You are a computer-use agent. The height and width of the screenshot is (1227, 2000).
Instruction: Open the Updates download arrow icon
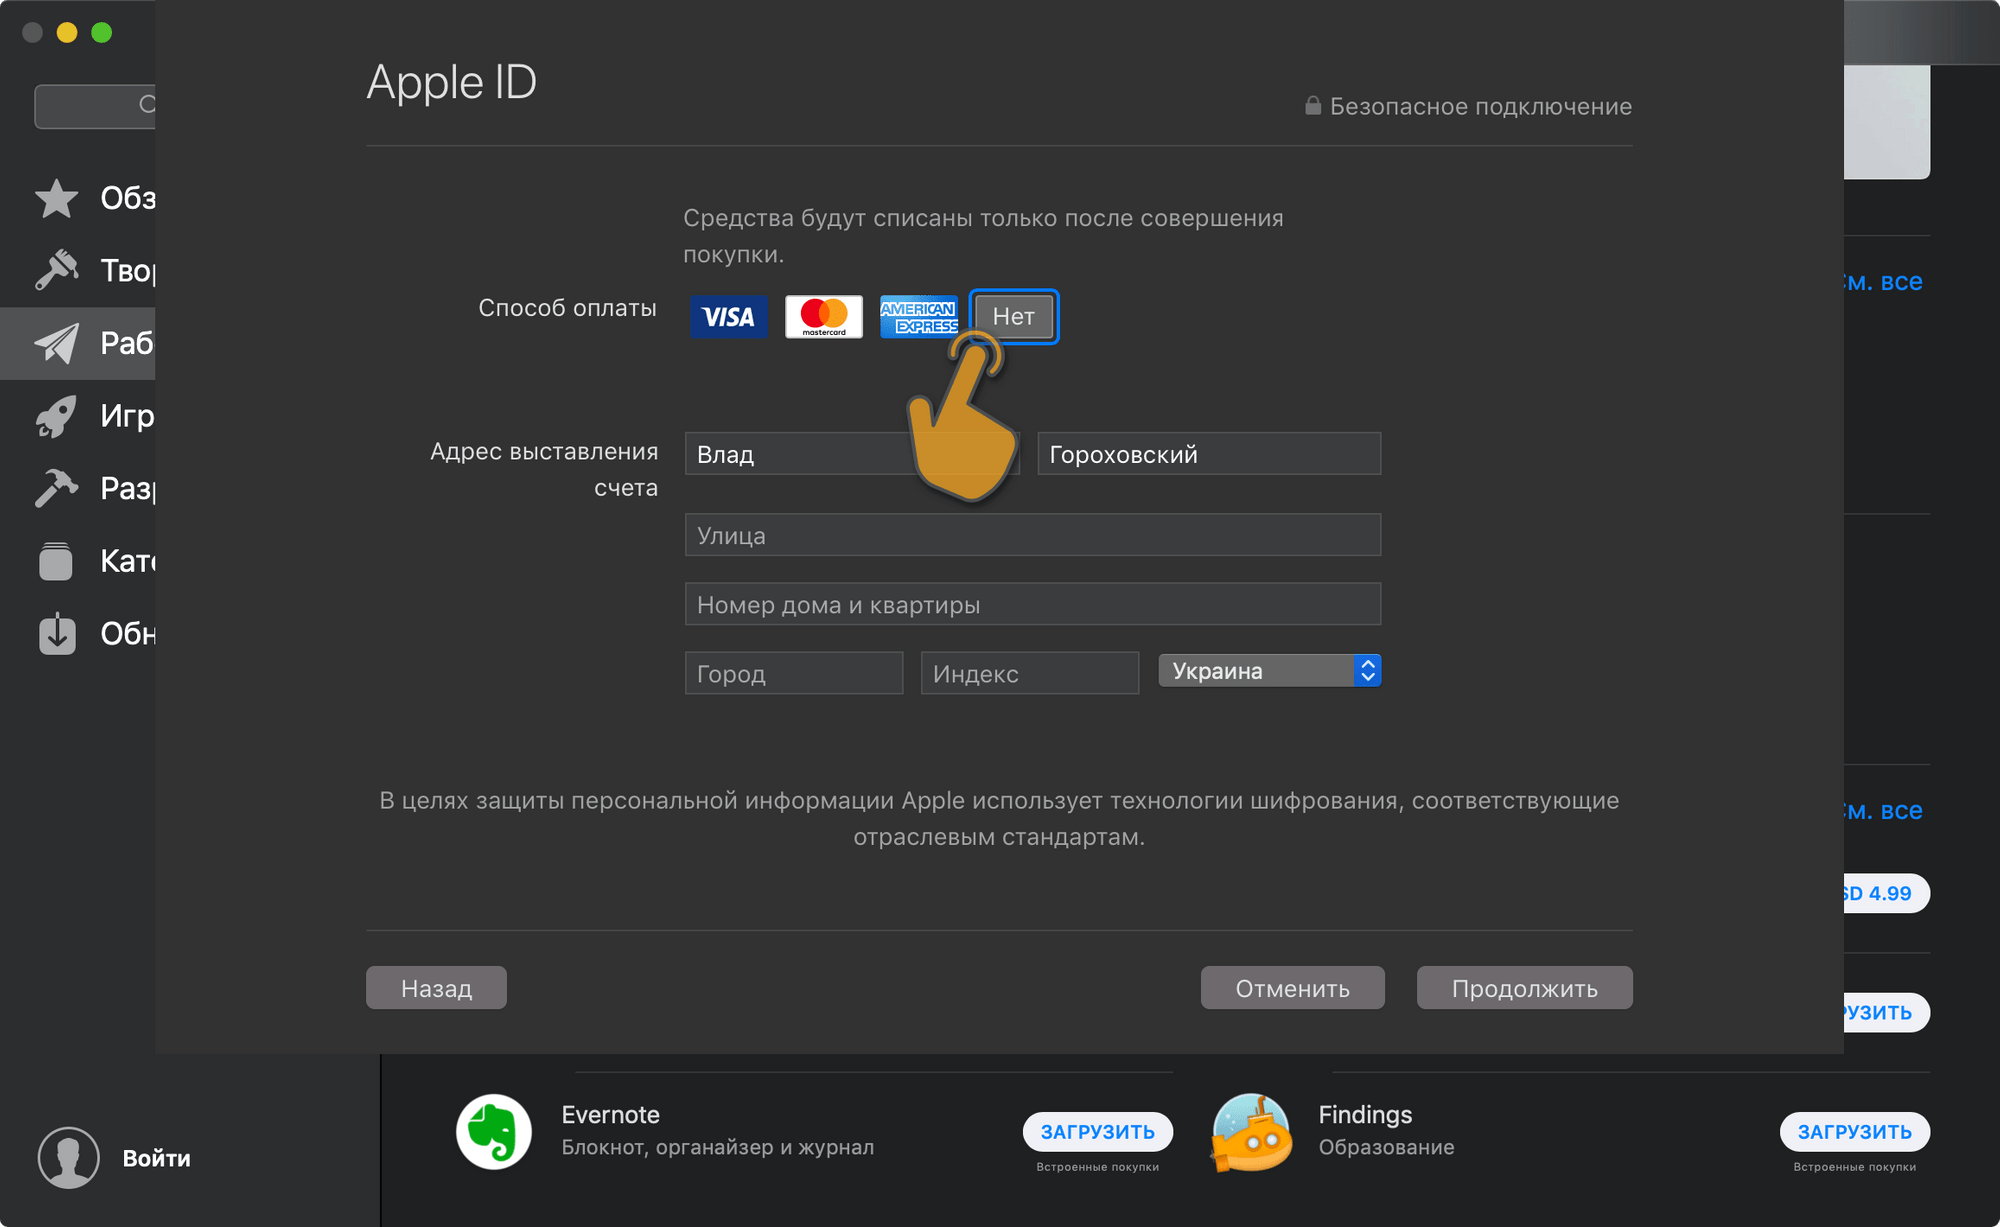57,634
